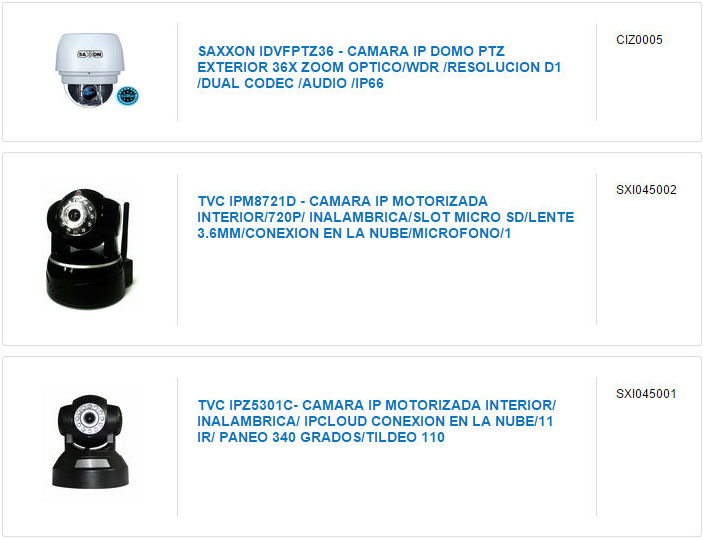Click the 'IR/ PANEO 340 GRADOS/TILDEO 110' line
703x539 pixels.
pyautogui.click(x=321, y=437)
